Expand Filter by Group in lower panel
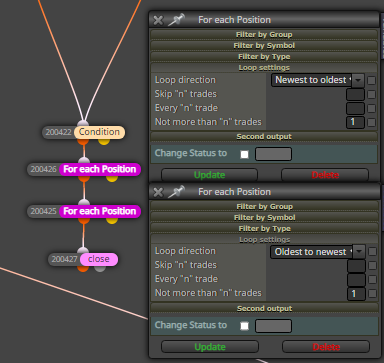384x363 pixels. pyautogui.click(x=264, y=207)
